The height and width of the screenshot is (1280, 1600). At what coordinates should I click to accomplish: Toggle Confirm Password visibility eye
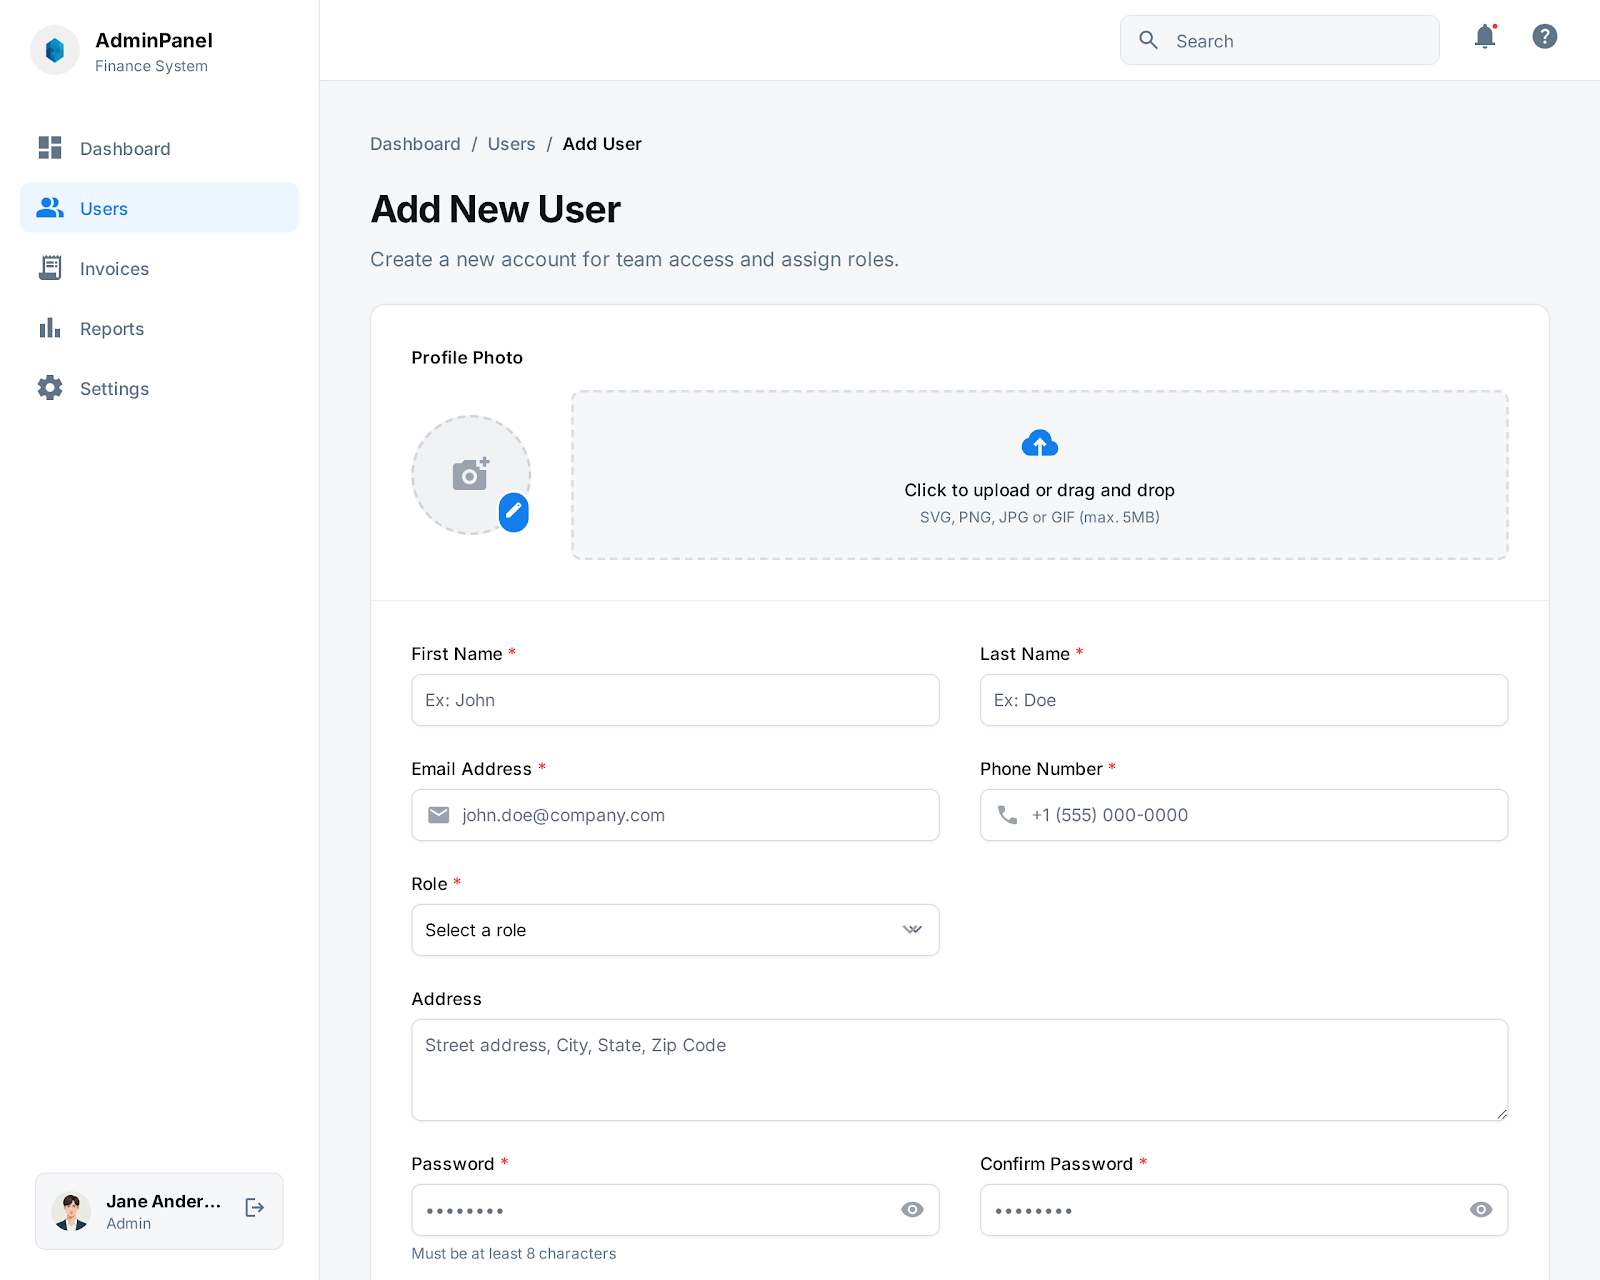click(x=1481, y=1210)
